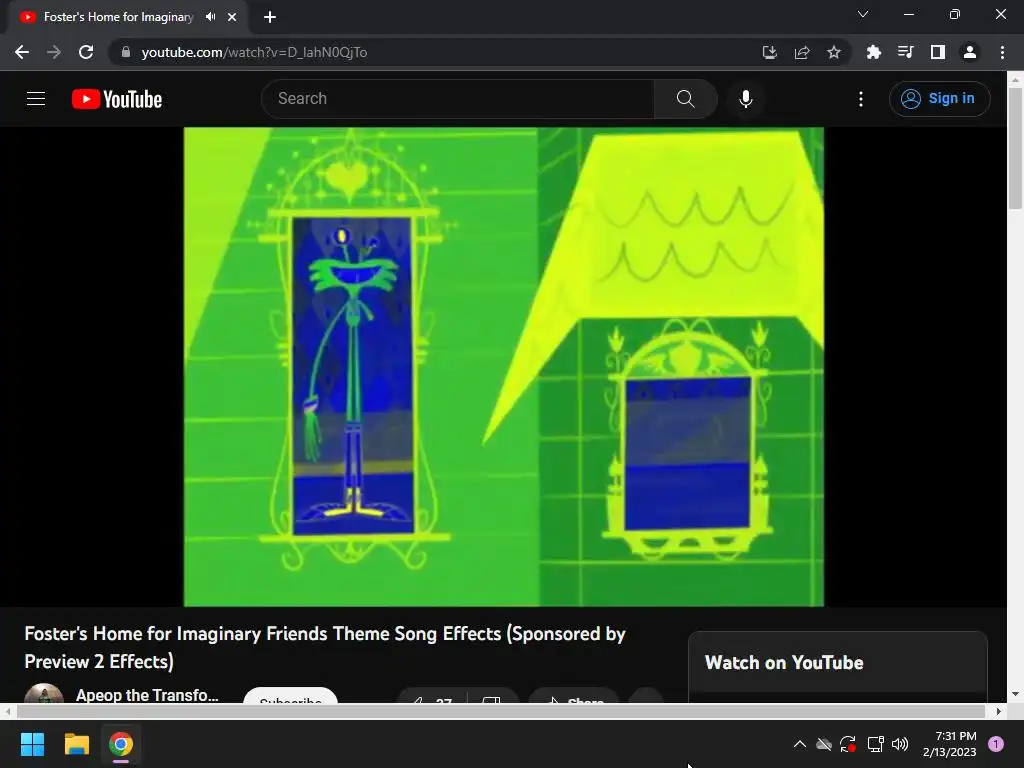The height and width of the screenshot is (768, 1024).
Task: Click the address bar URL
Action: tap(254, 52)
